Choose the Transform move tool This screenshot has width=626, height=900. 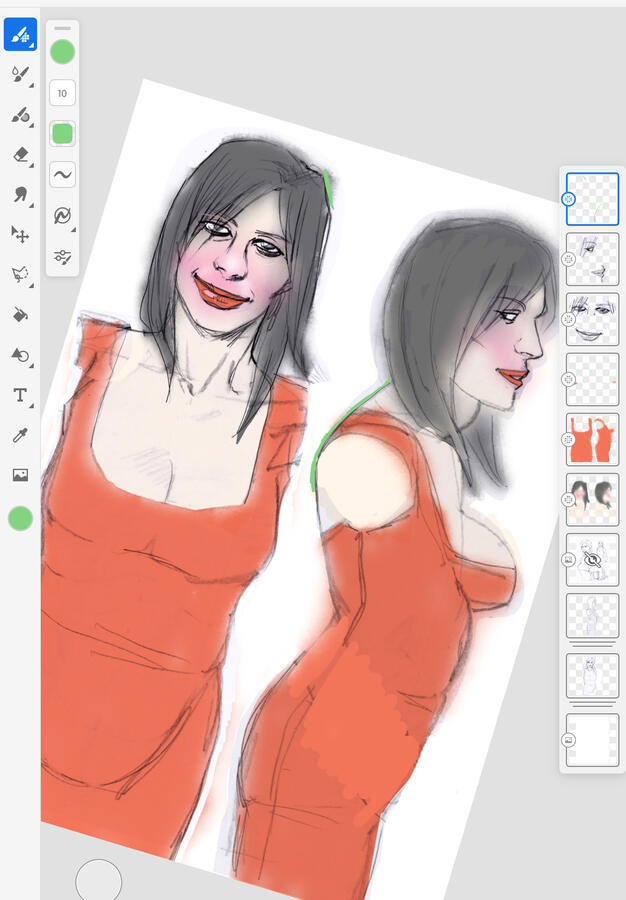click(x=20, y=235)
